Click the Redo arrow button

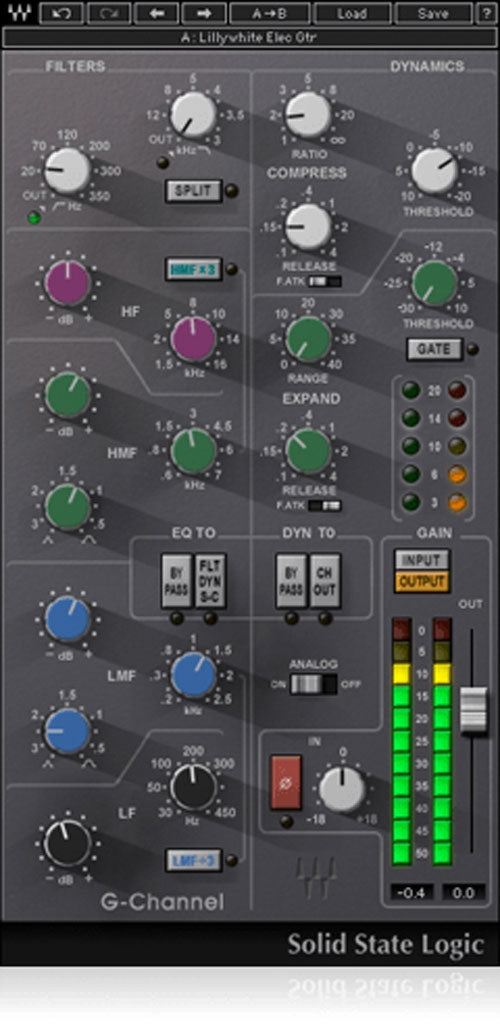tap(109, 13)
